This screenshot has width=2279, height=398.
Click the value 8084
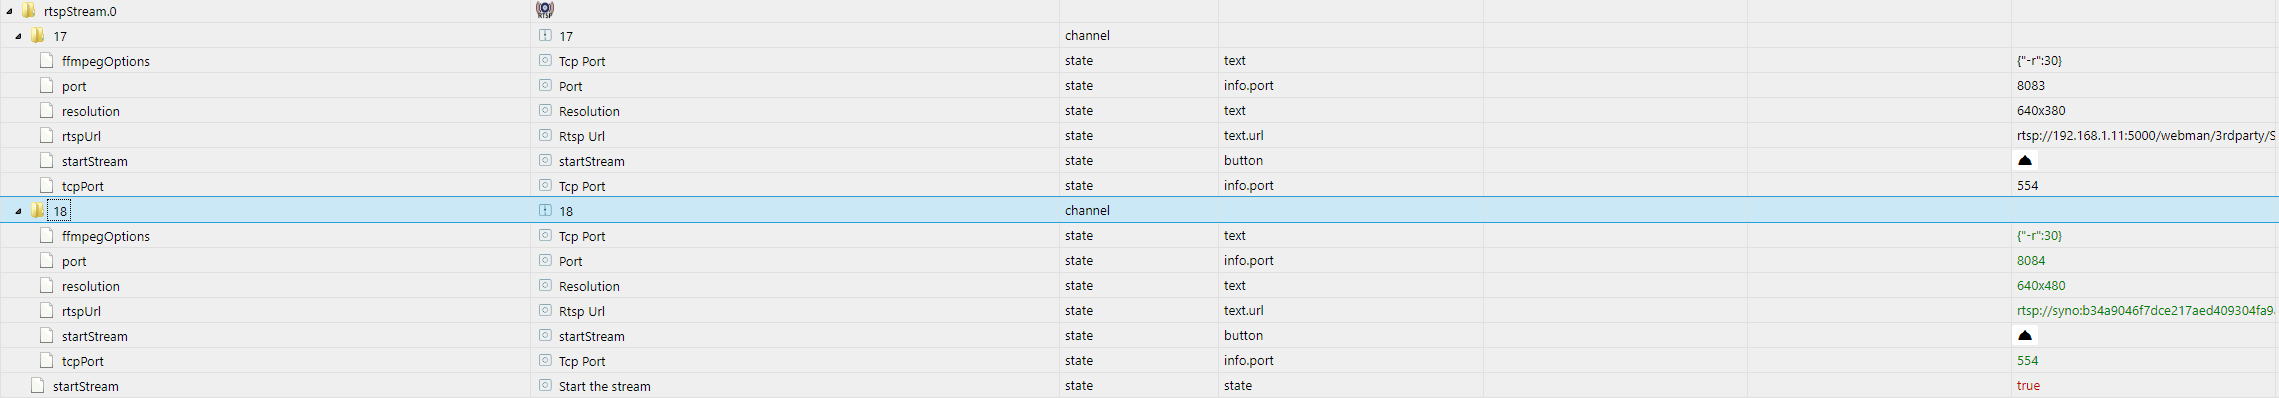coord(2031,261)
